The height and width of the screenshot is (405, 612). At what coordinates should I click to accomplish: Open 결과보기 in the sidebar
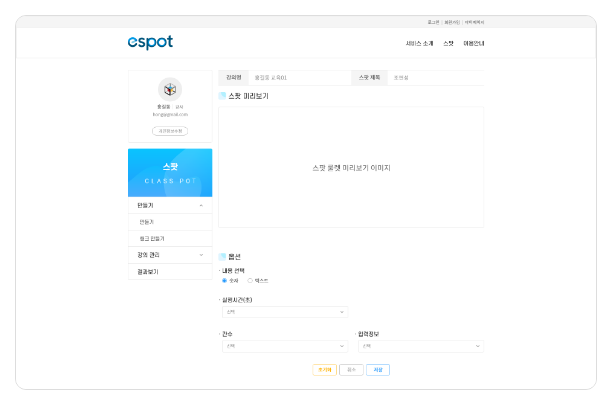tap(170, 272)
